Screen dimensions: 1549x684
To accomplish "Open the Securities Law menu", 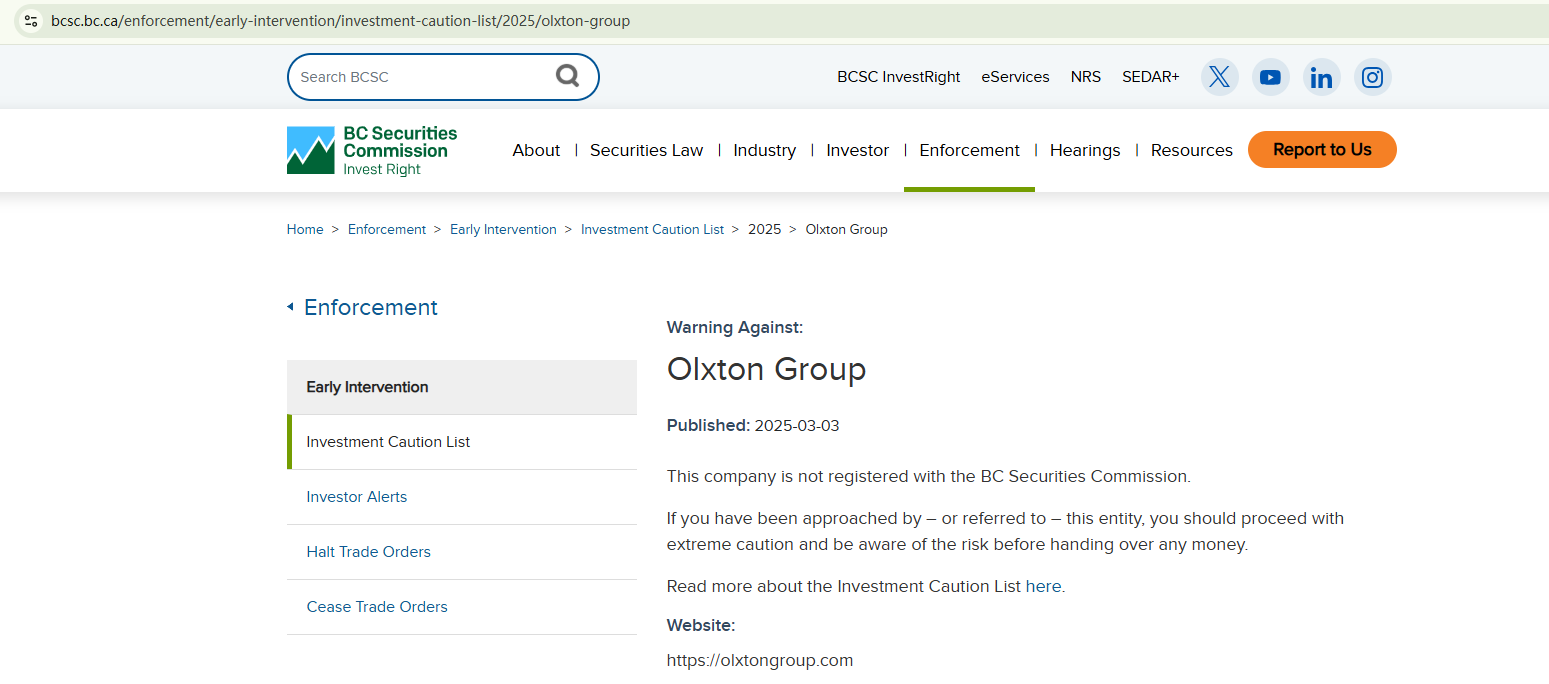I will click(x=646, y=150).
